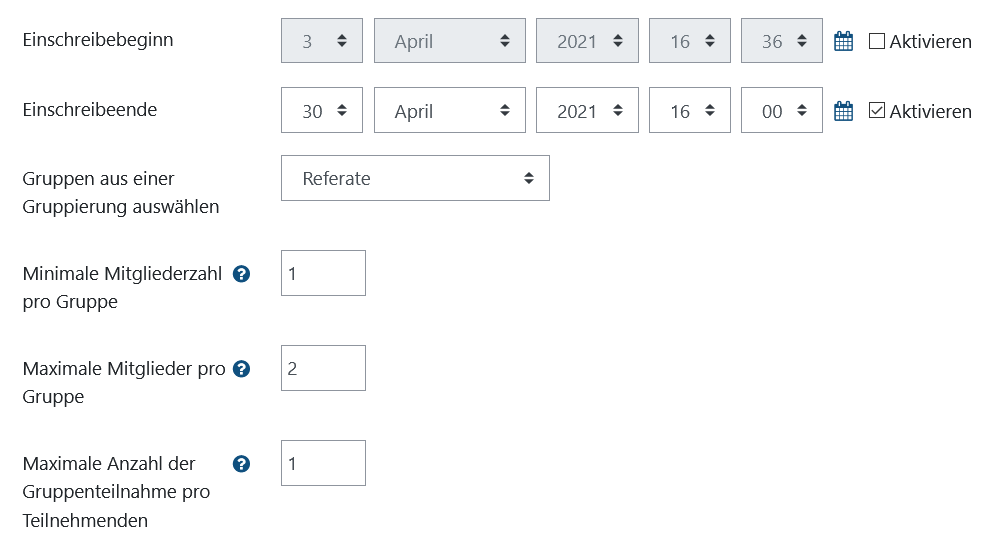988x540 pixels.
Task: Click the Maximale Mitglieder pro Gruppe input field
Action: click(323, 368)
